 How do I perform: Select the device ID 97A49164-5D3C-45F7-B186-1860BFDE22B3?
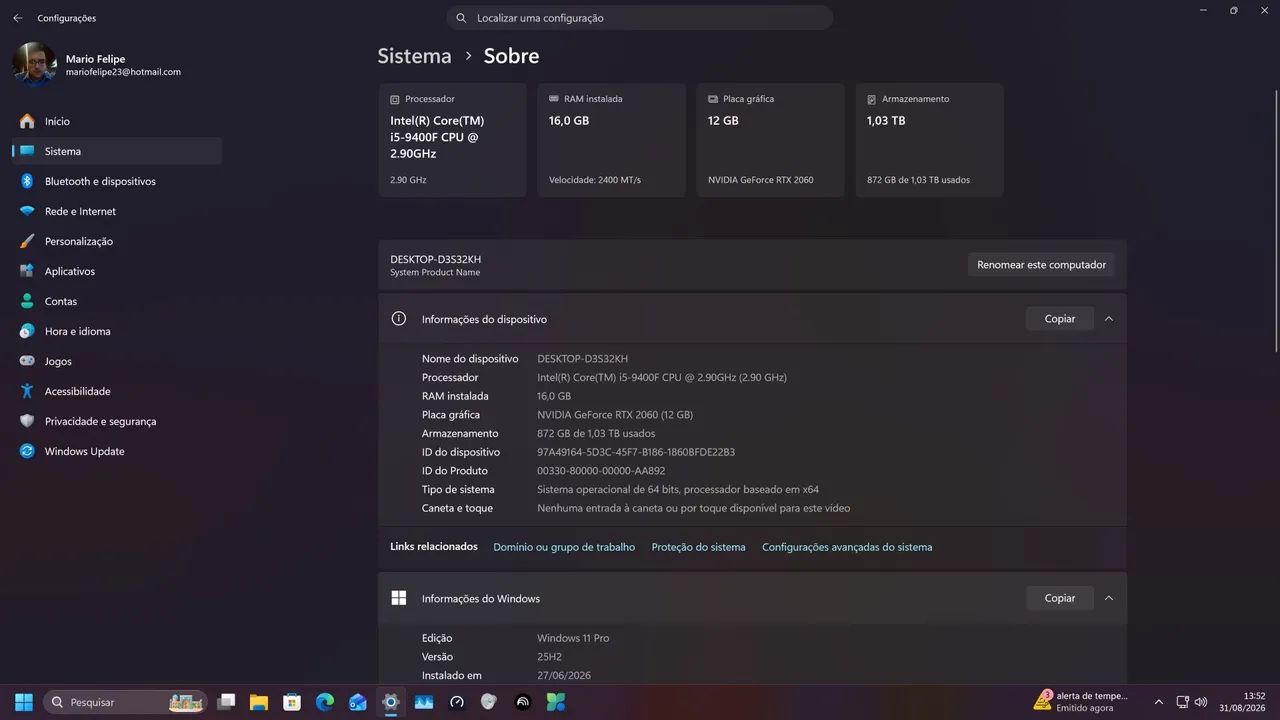pyautogui.click(x=636, y=452)
